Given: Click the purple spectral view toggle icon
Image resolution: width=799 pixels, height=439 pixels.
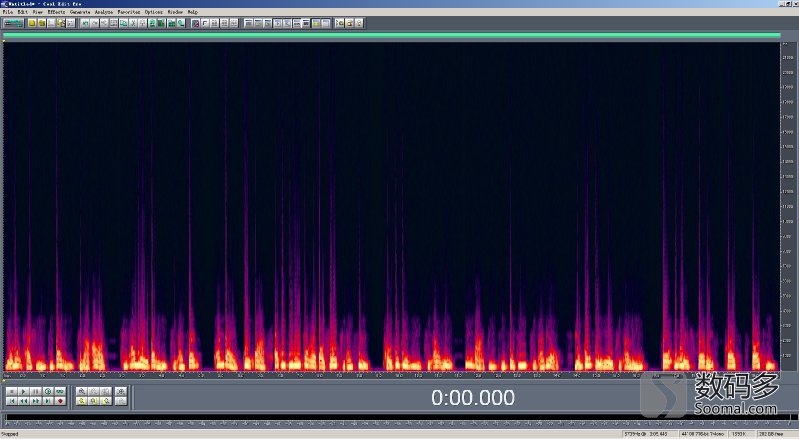Looking at the screenshot, I should coord(195,23).
